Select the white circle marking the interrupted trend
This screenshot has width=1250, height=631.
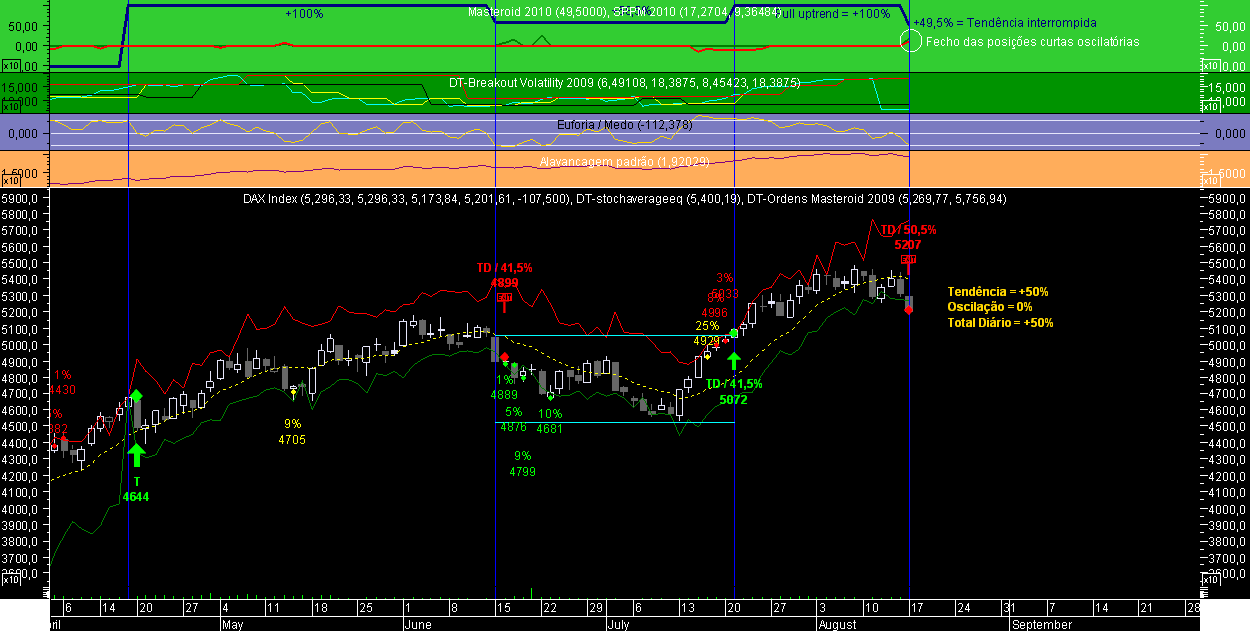[x=911, y=40]
